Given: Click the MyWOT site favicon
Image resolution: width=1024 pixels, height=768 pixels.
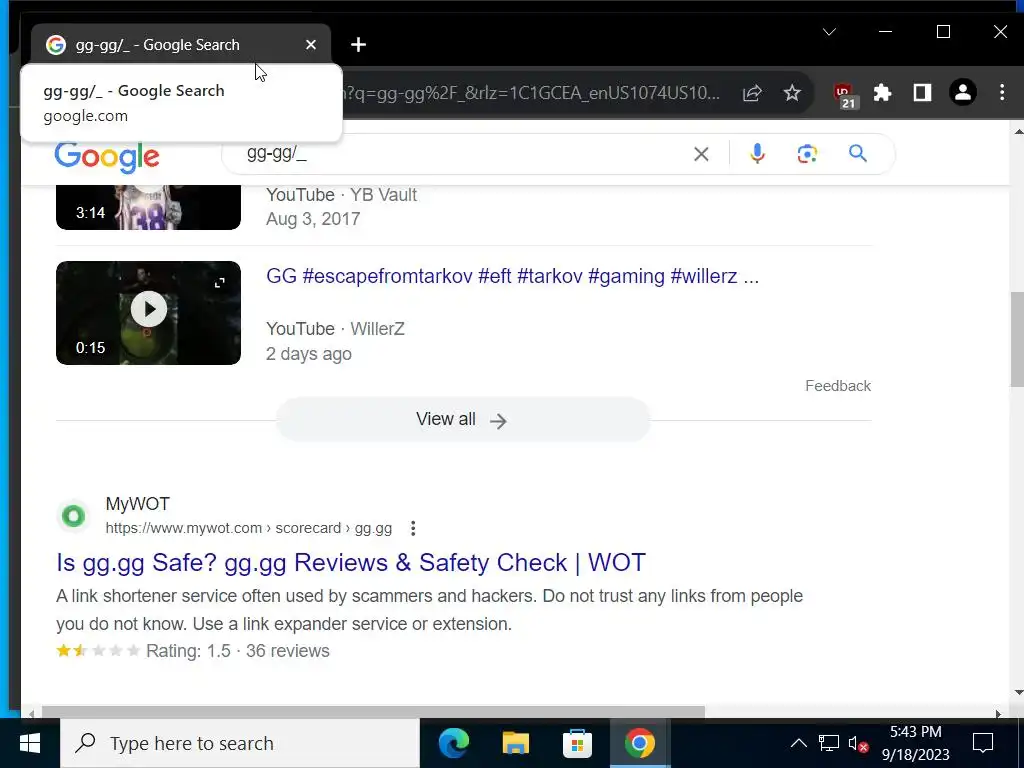Looking at the screenshot, I should (x=74, y=517).
